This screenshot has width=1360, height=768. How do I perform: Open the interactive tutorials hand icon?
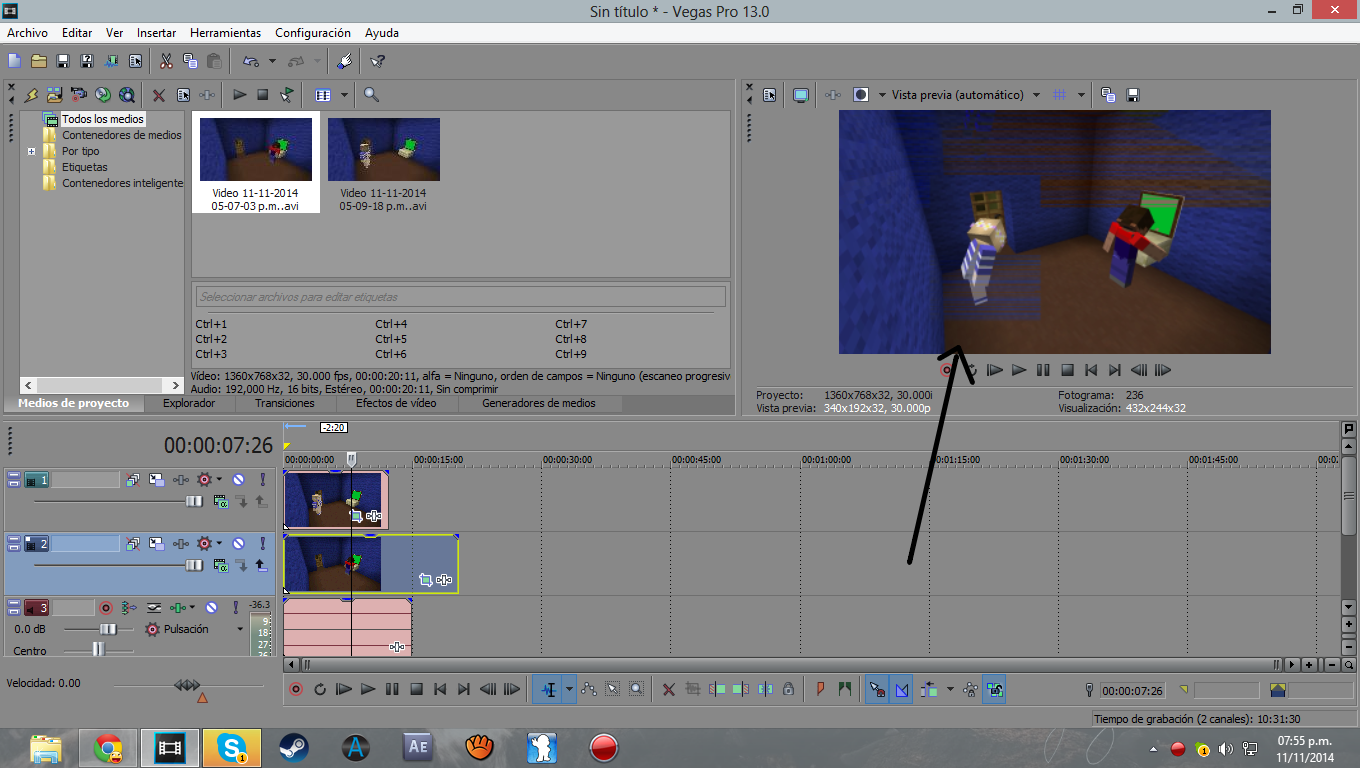pyautogui.click(x=344, y=61)
